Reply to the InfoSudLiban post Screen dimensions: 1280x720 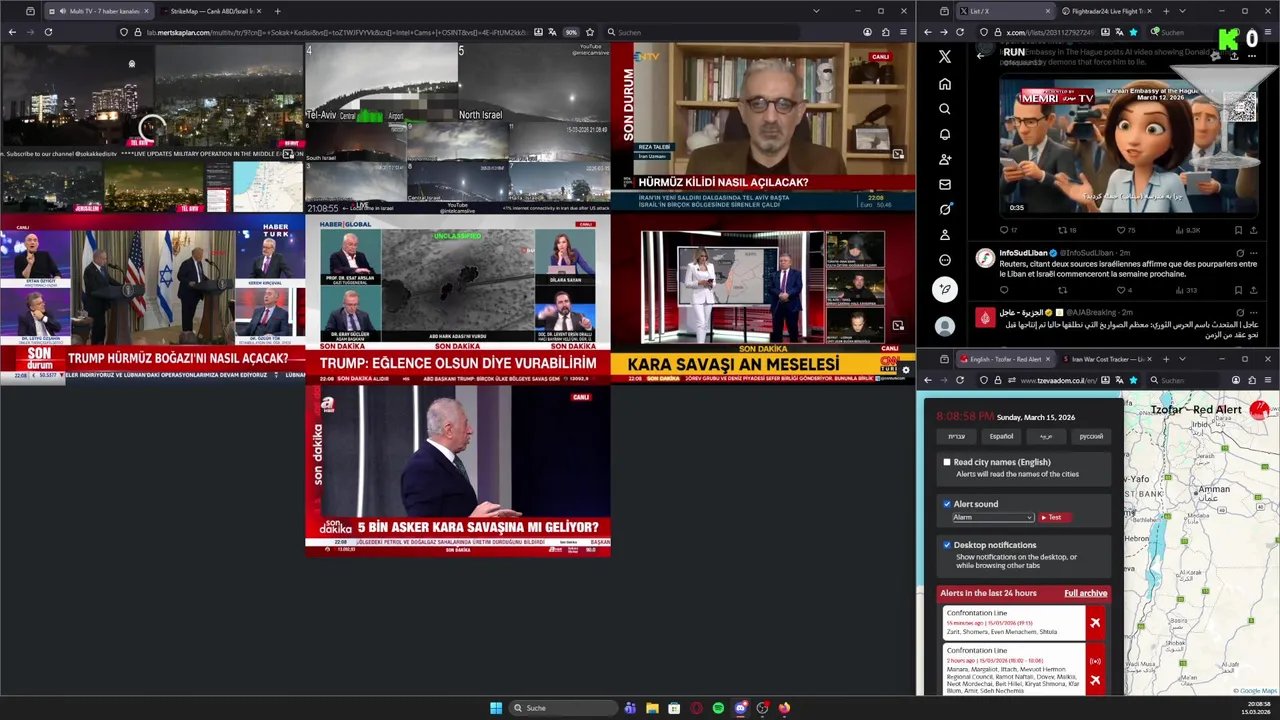tap(1004, 290)
